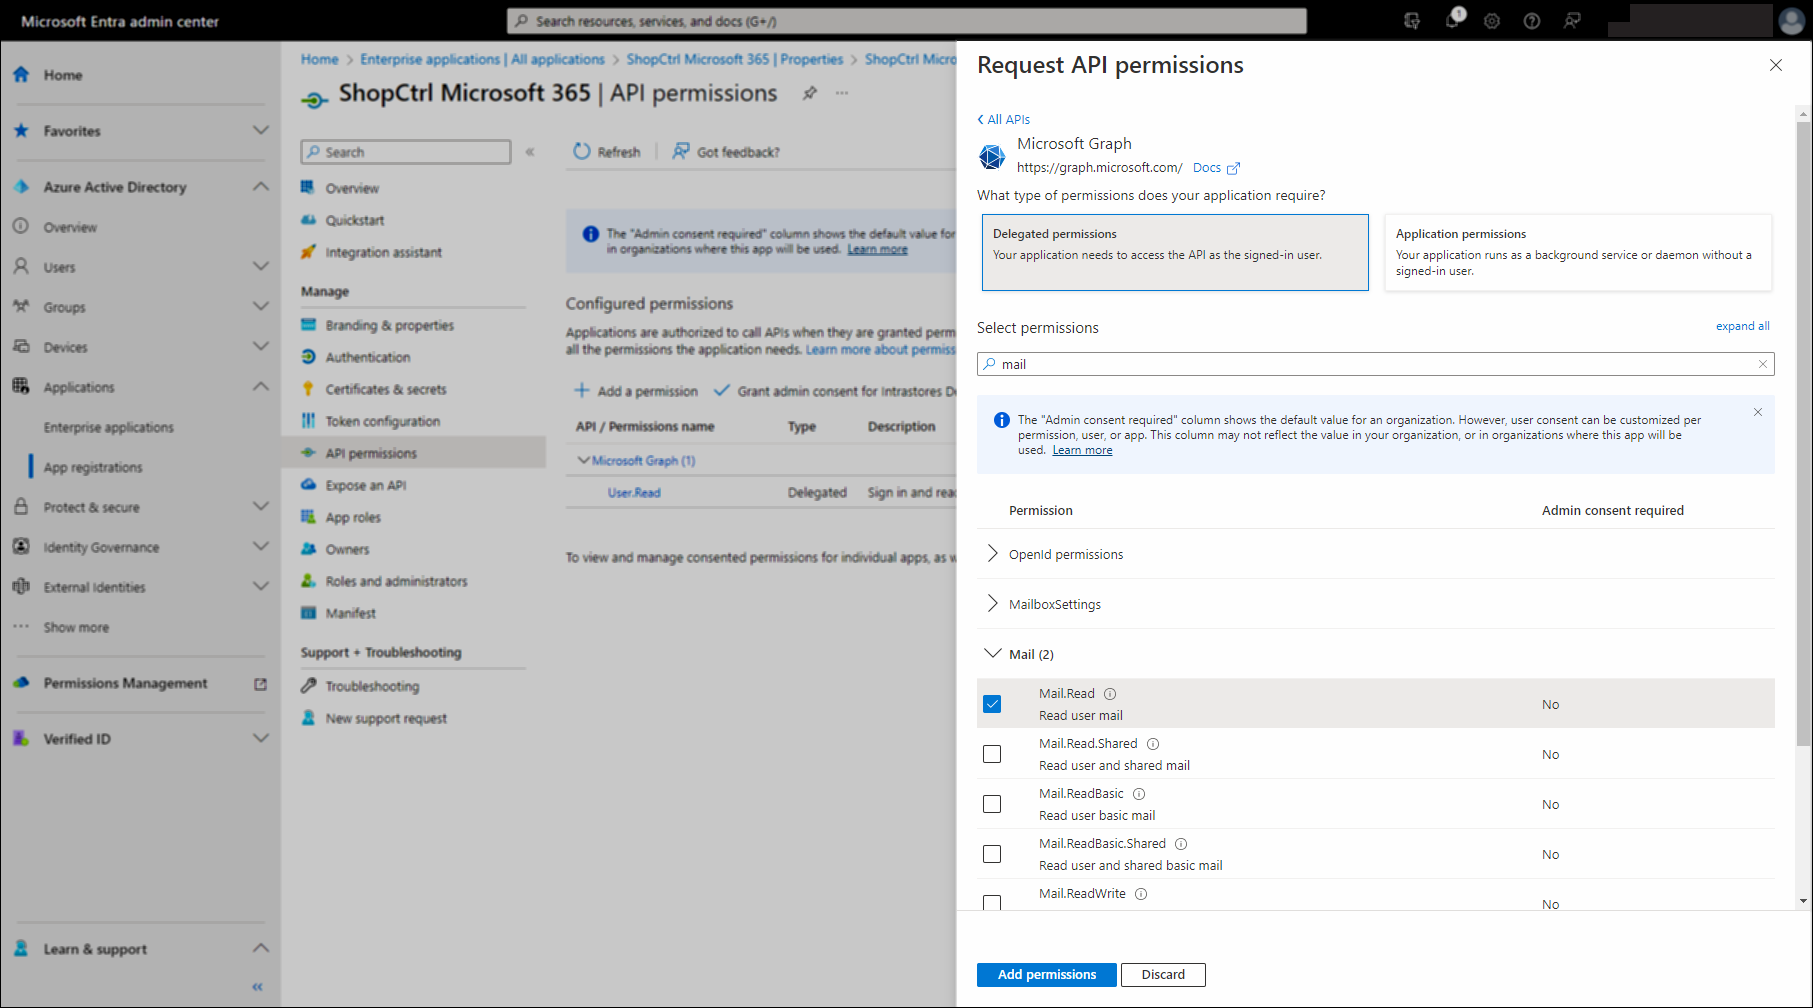Click the Refresh icon button
This screenshot has width=1813, height=1008.
[x=582, y=151]
